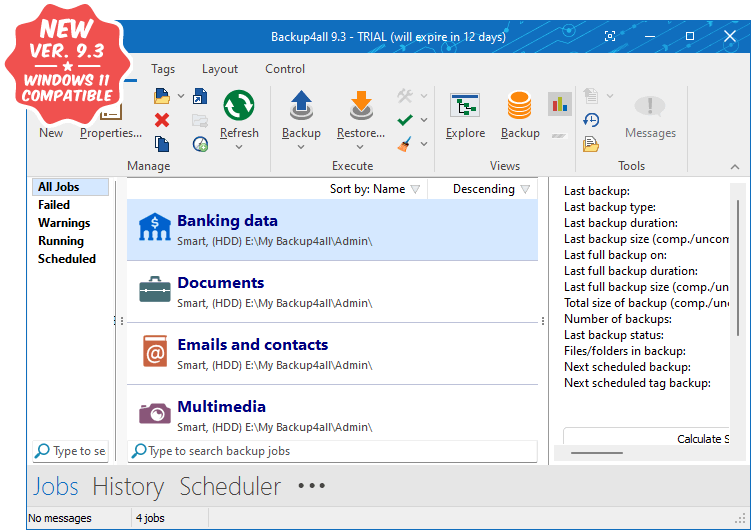Click the duplicate job copy icon
Image resolution: width=751 pixels, height=530 pixels.
coord(162,144)
